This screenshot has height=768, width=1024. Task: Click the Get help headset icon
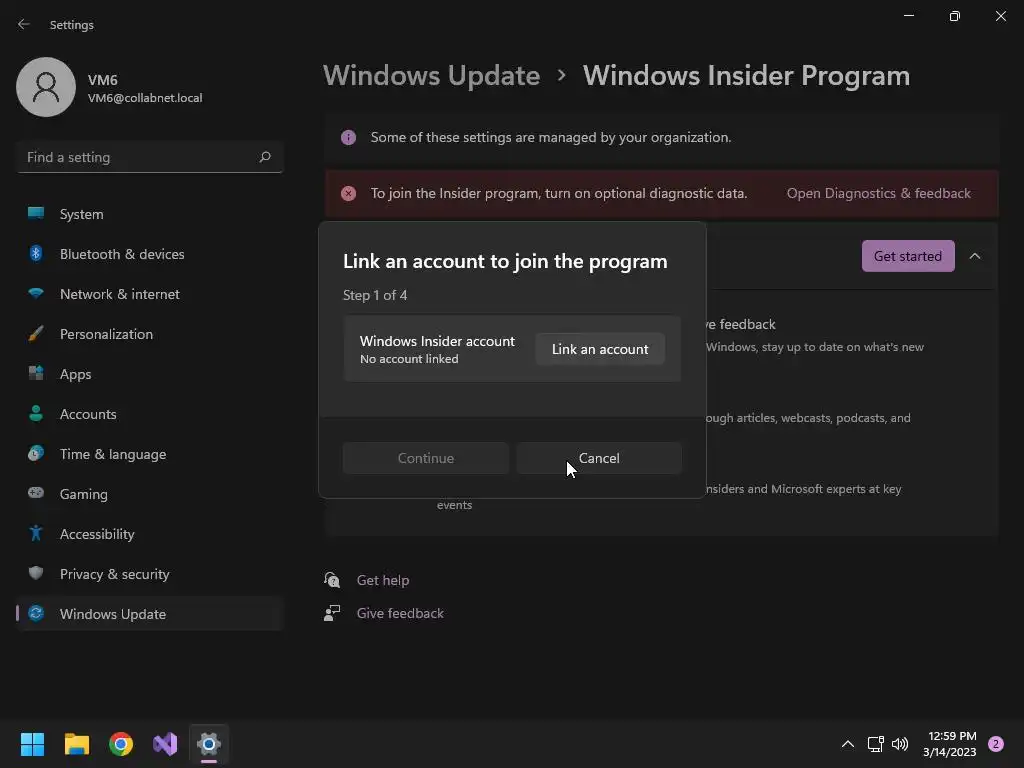pos(332,579)
